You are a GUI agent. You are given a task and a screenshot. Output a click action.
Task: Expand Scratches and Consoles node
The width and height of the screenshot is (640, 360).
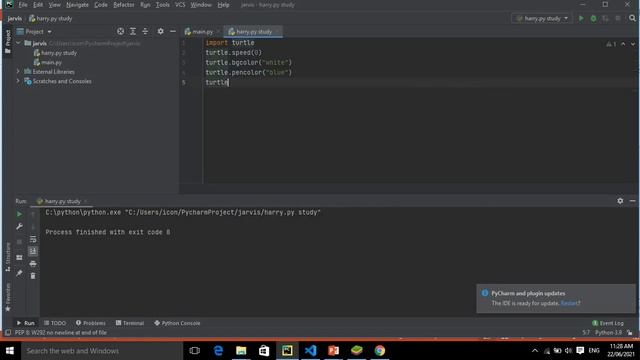[18, 81]
